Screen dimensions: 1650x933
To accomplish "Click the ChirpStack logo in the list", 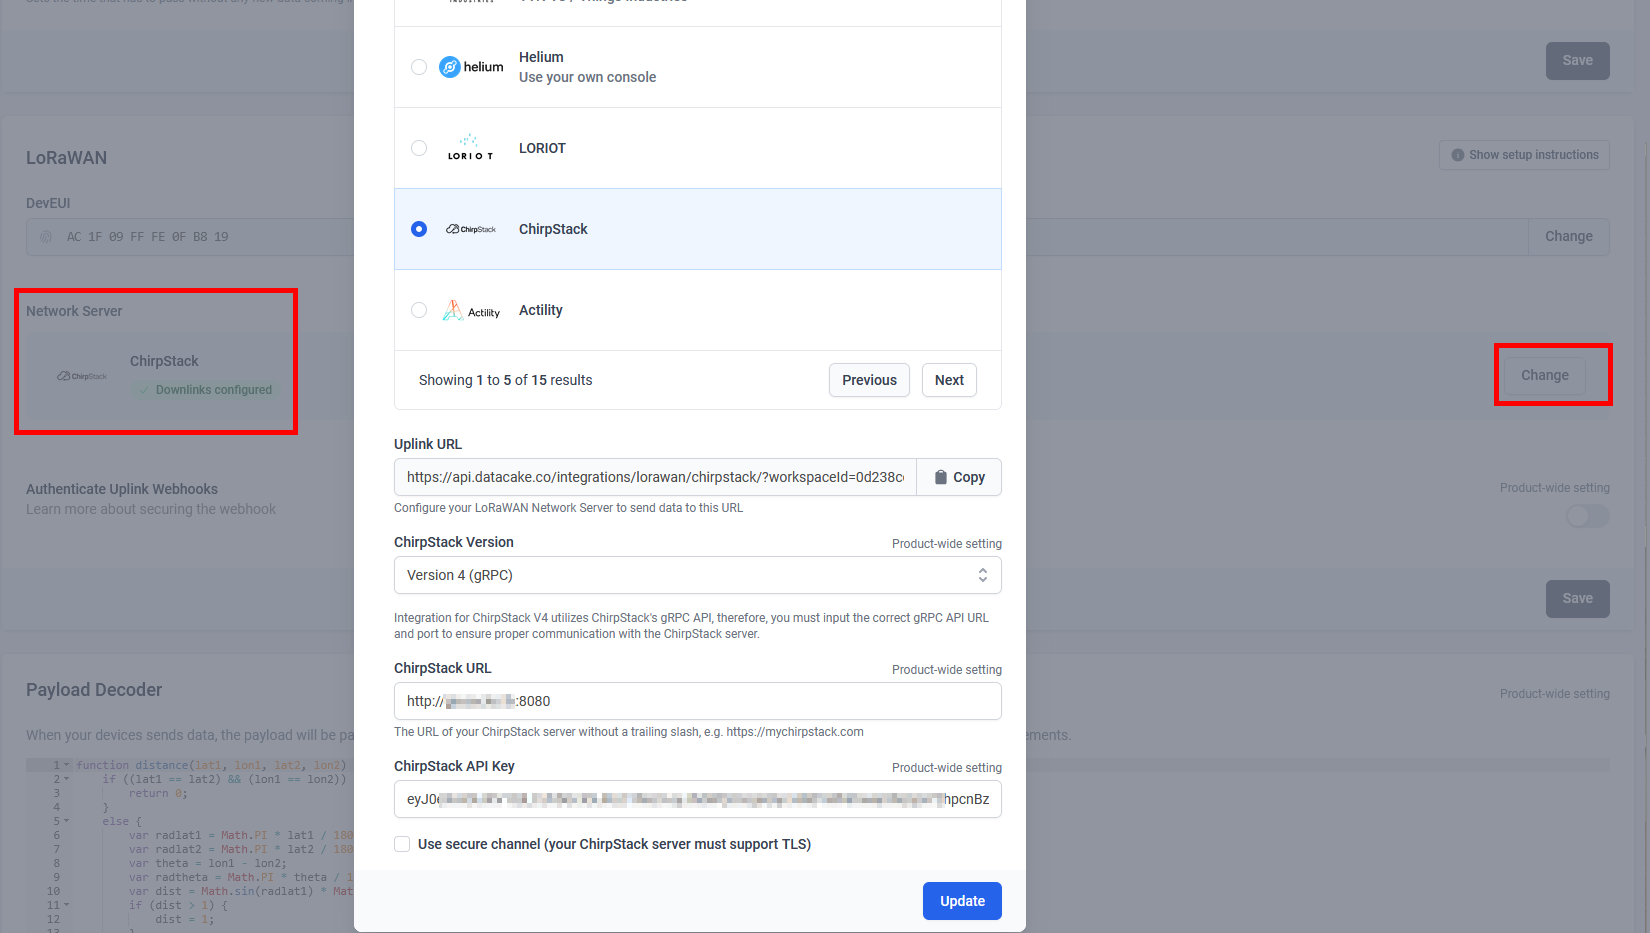I will coord(471,229).
